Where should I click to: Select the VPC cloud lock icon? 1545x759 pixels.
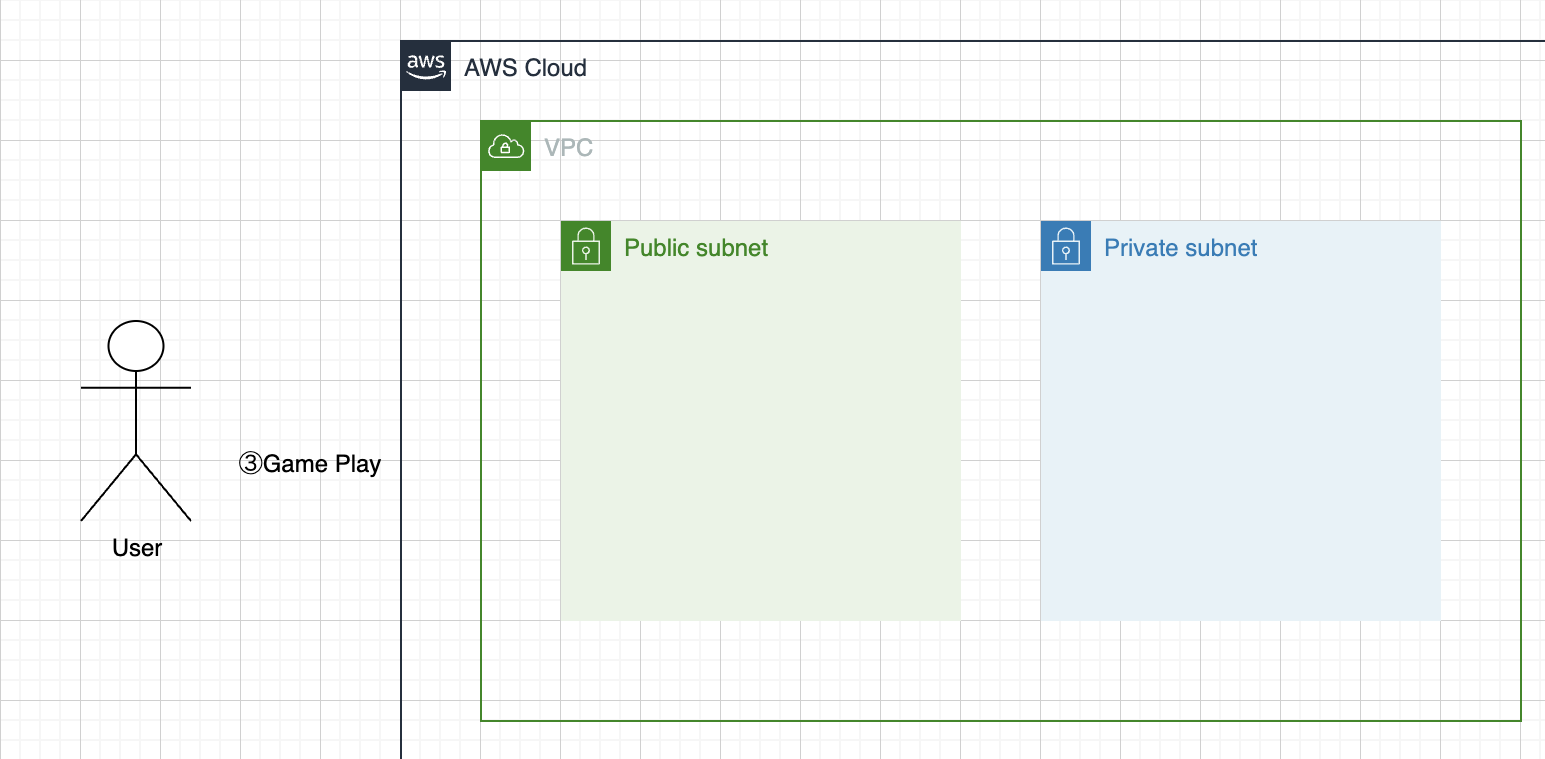pos(506,146)
